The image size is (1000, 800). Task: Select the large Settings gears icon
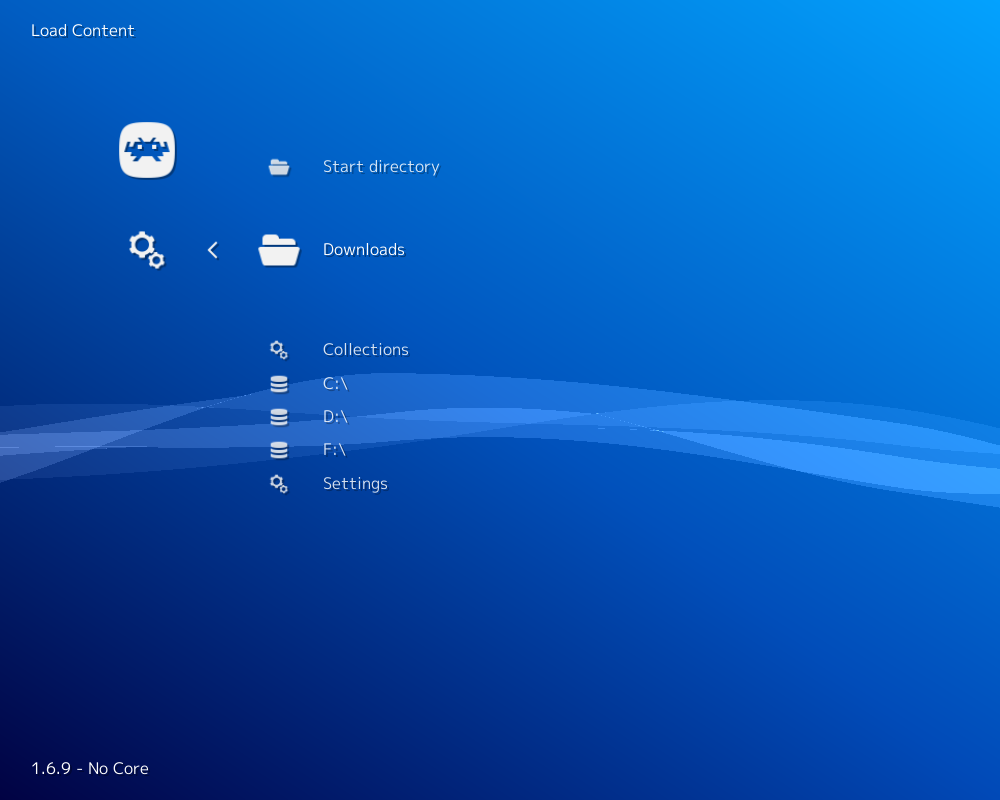[147, 249]
